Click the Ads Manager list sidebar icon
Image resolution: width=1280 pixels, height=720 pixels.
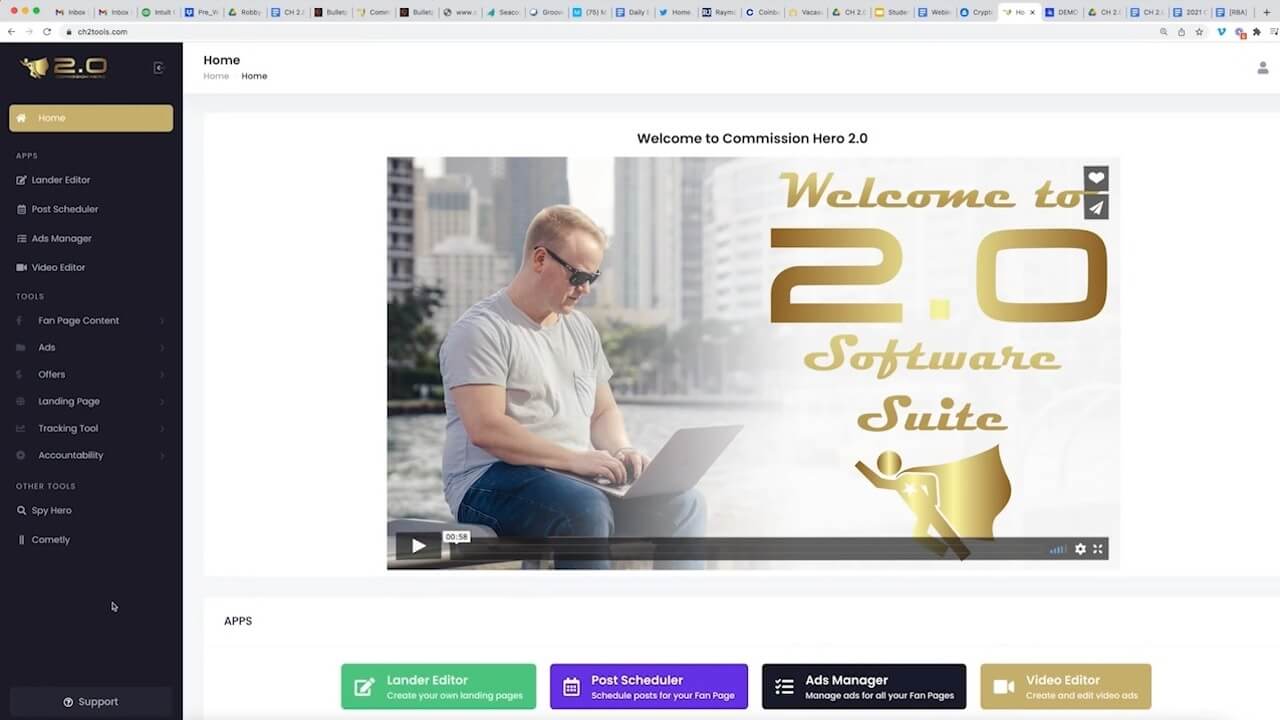pyautogui.click(x=22, y=238)
